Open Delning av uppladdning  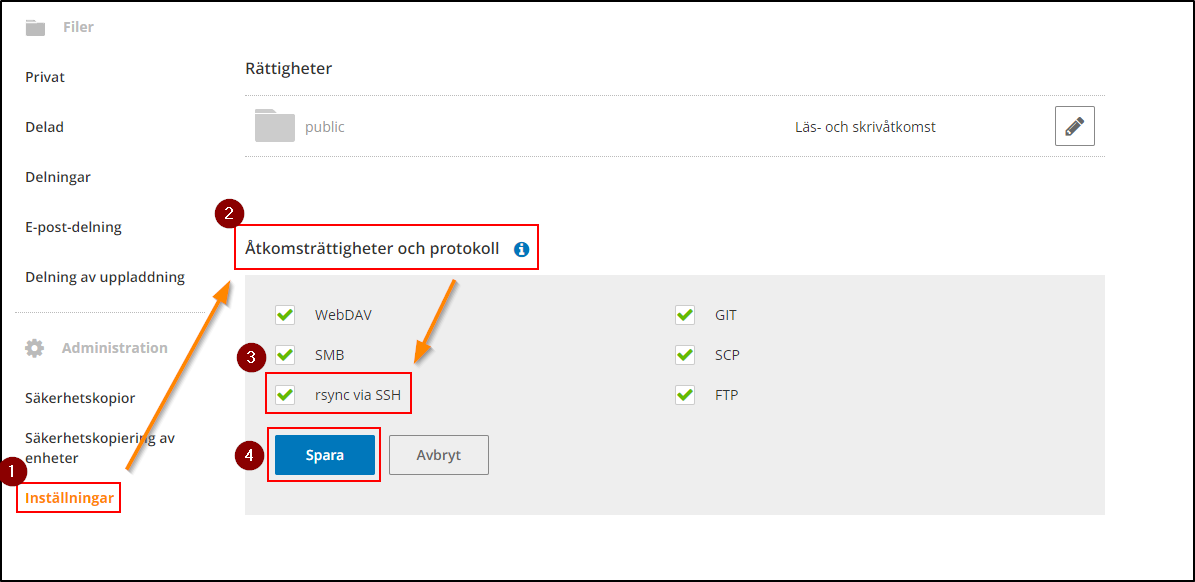pos(105,277)
